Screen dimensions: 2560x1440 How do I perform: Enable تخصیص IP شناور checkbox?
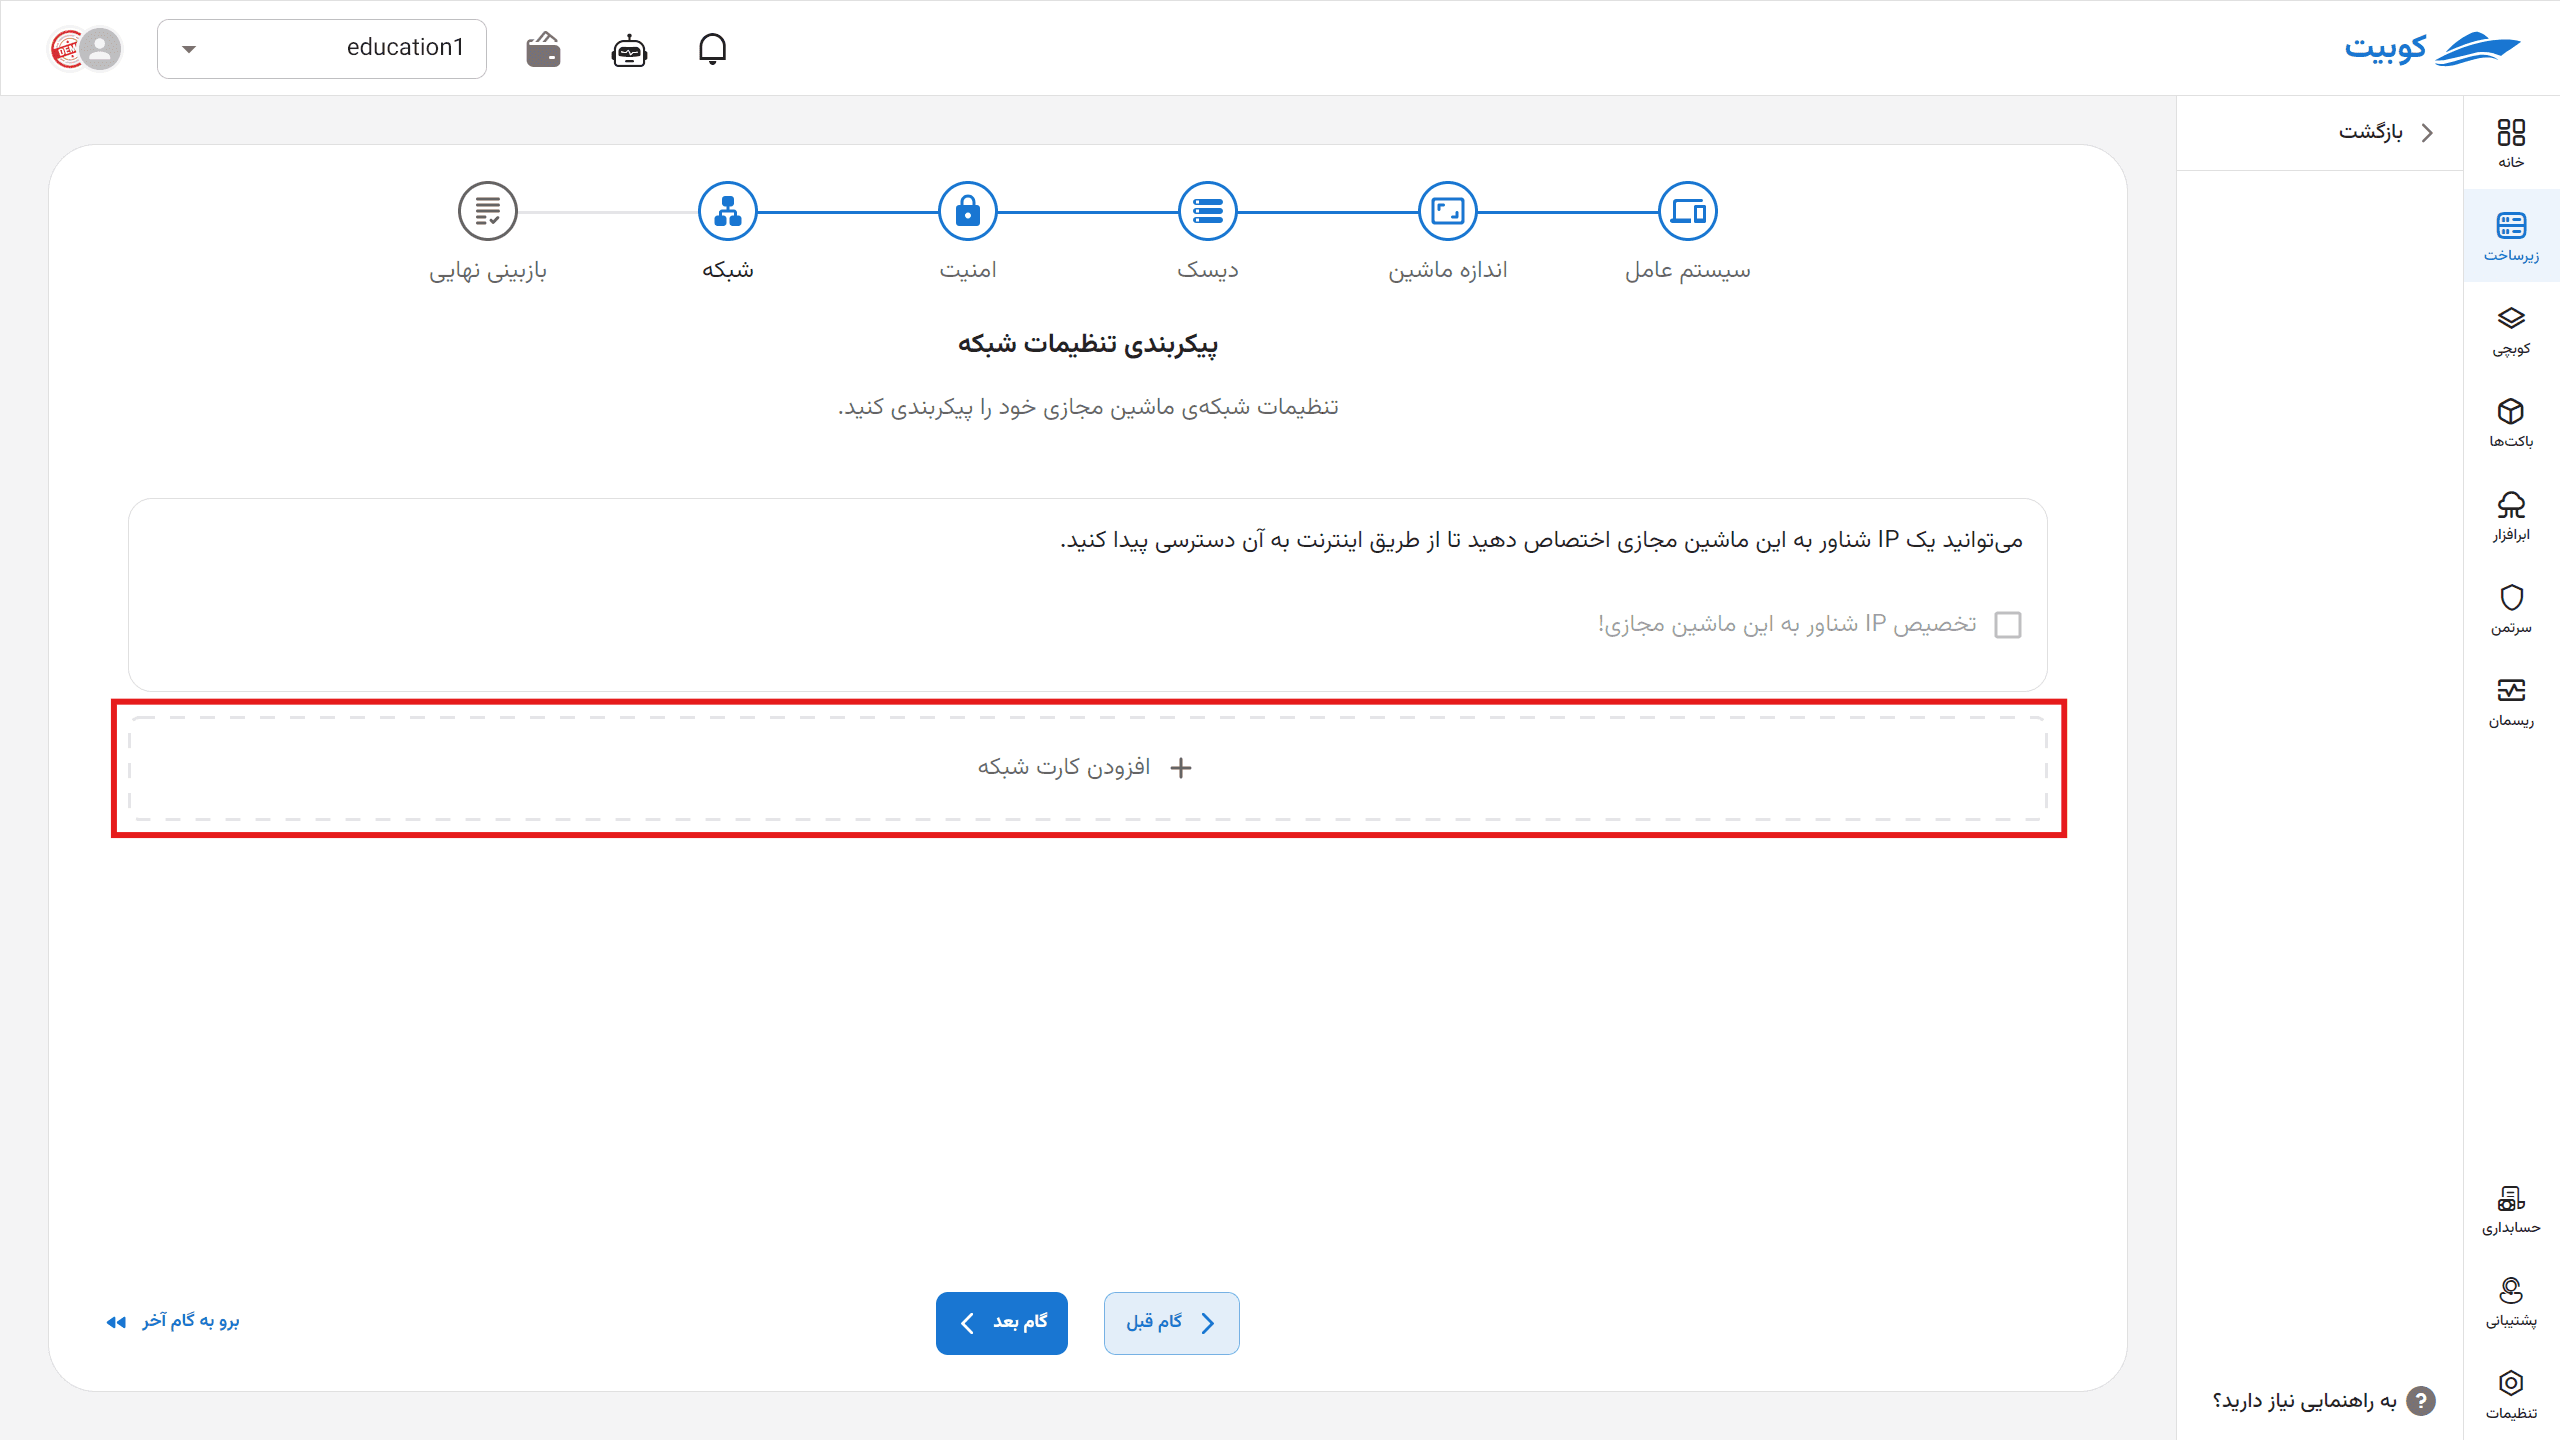coord(2008,625)
